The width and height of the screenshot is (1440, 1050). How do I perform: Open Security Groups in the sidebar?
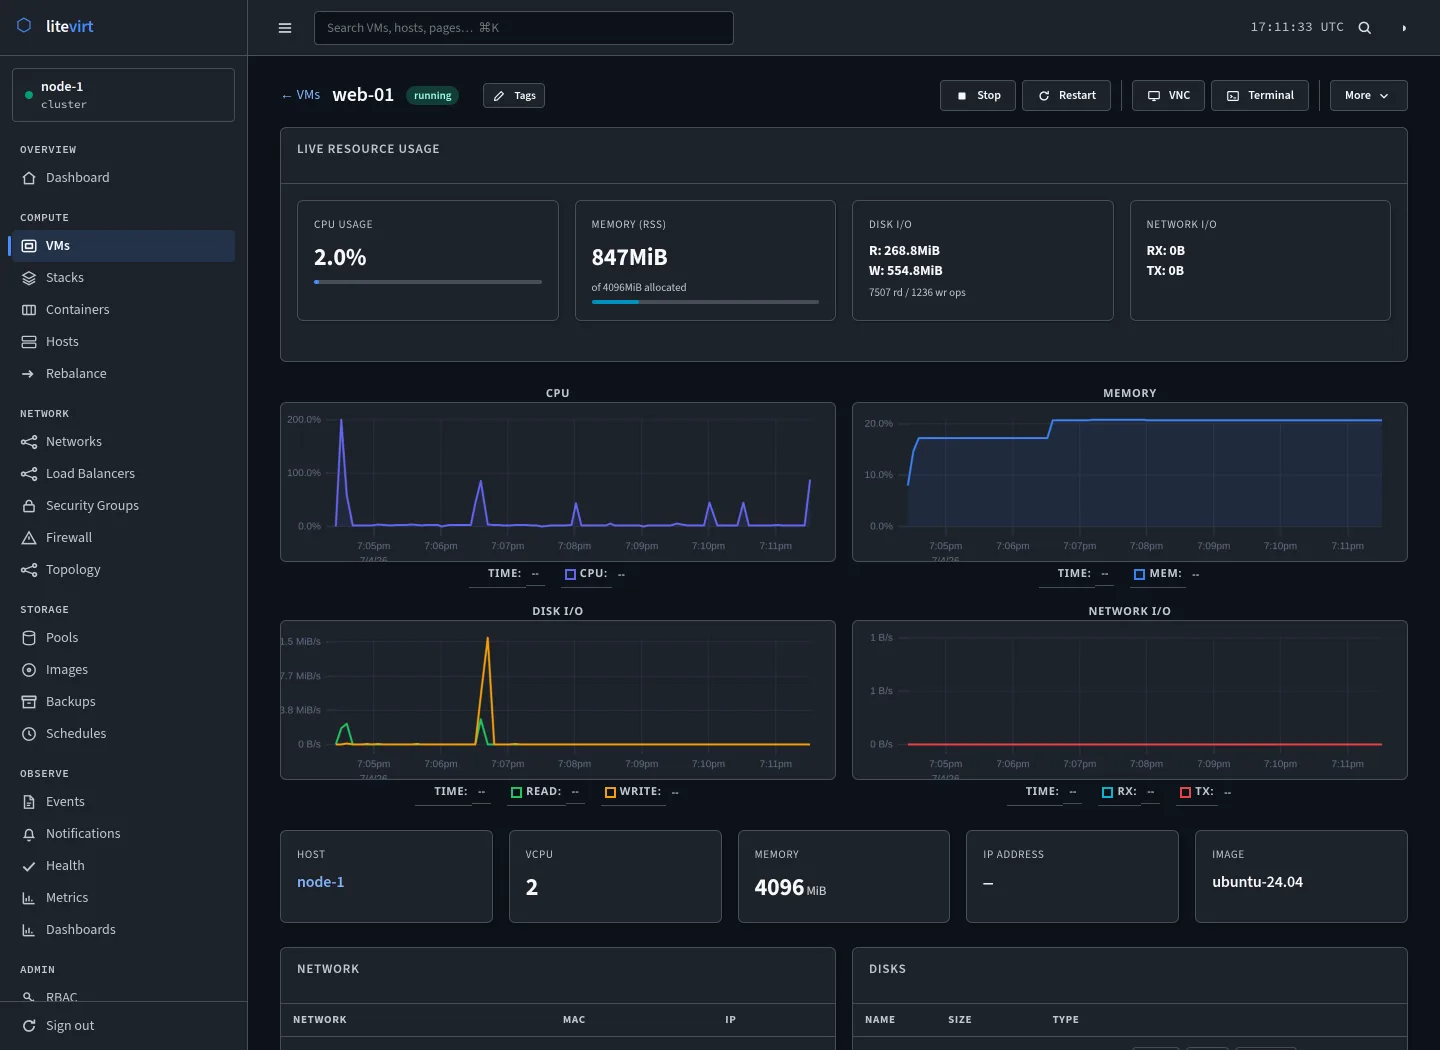123,506
